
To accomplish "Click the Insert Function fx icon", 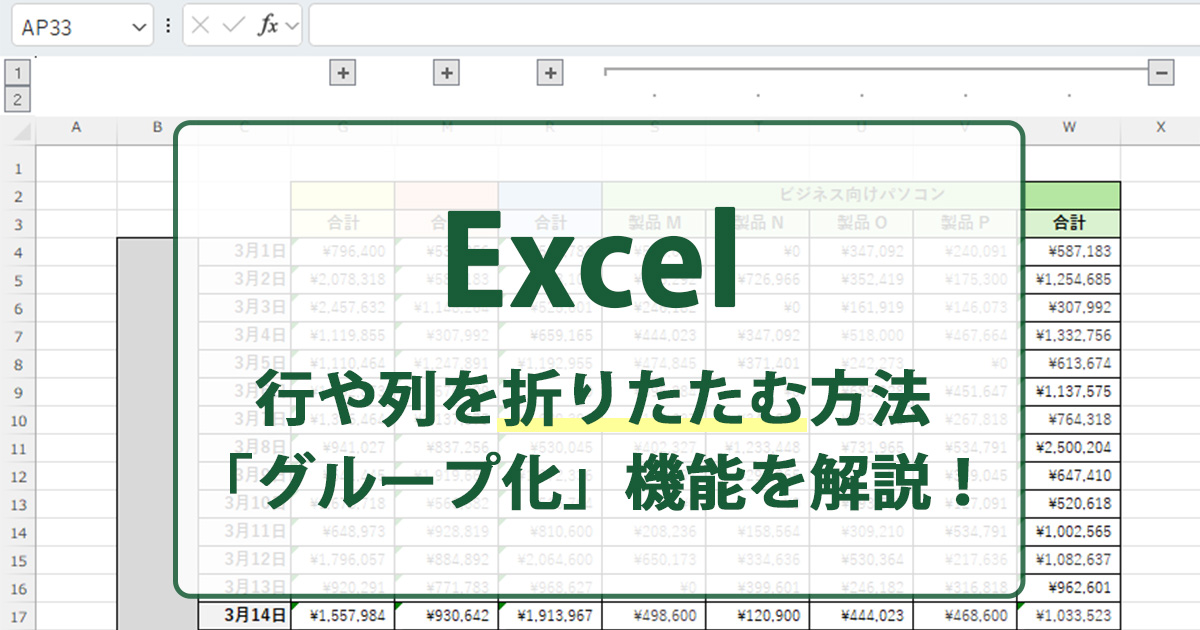I will [268, 27].
